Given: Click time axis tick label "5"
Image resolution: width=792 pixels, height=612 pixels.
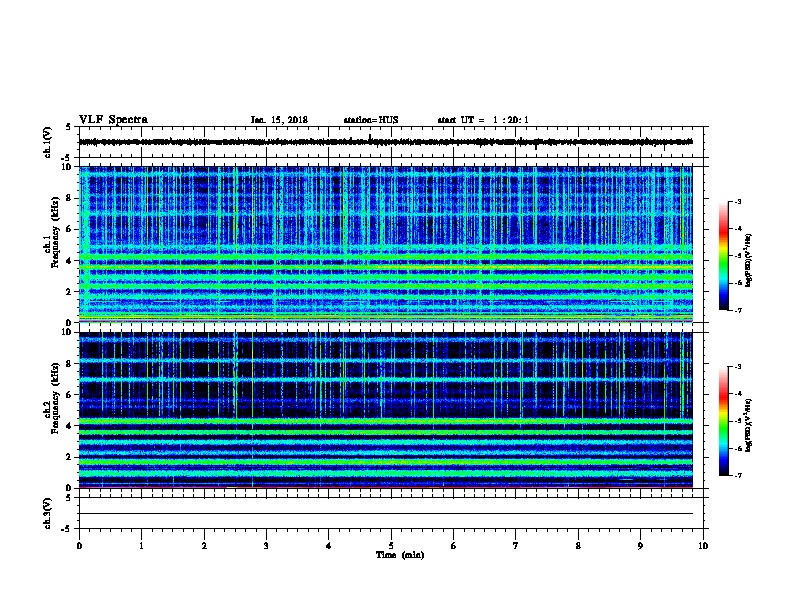Looking at the screenshot, I should 391,546.
